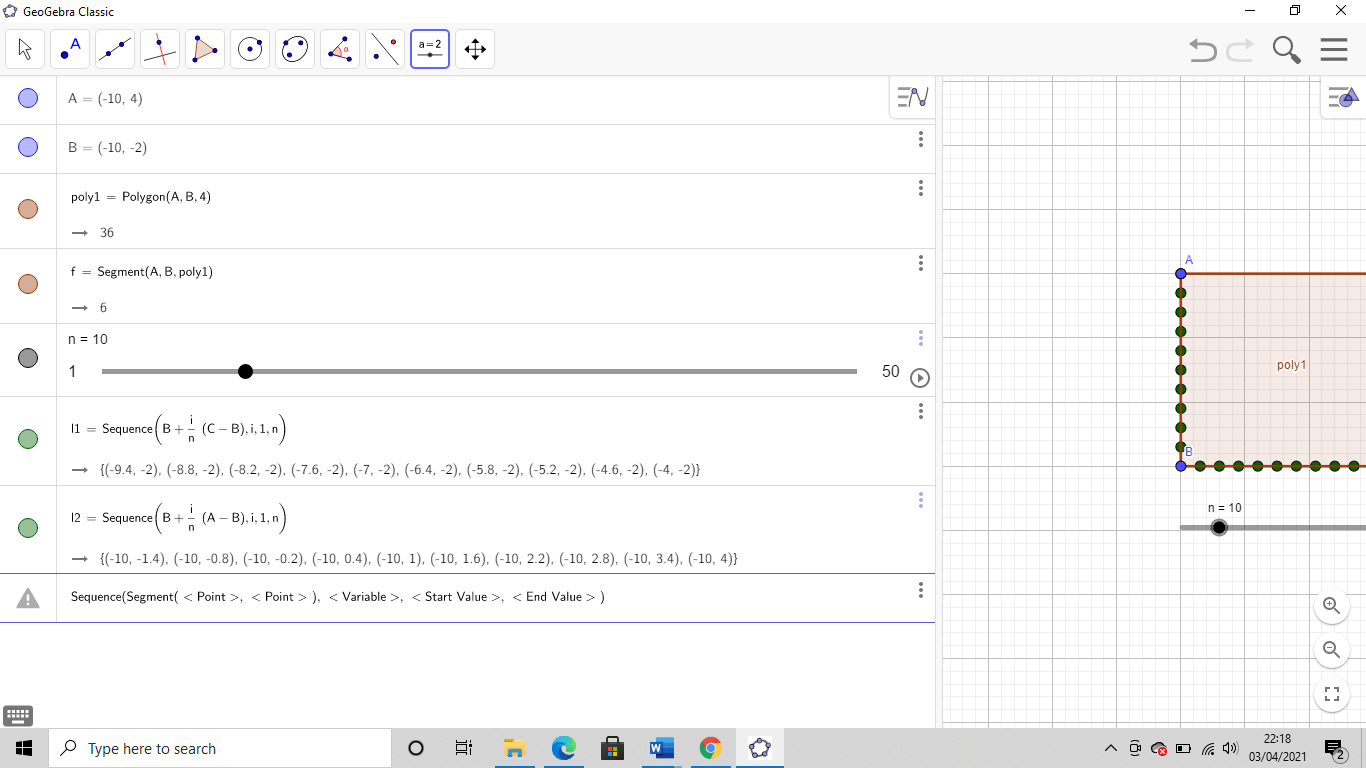Viewport: 1366px width, 768px height.
Task: Select the Circle with Center tool
Action: (249, 48)
